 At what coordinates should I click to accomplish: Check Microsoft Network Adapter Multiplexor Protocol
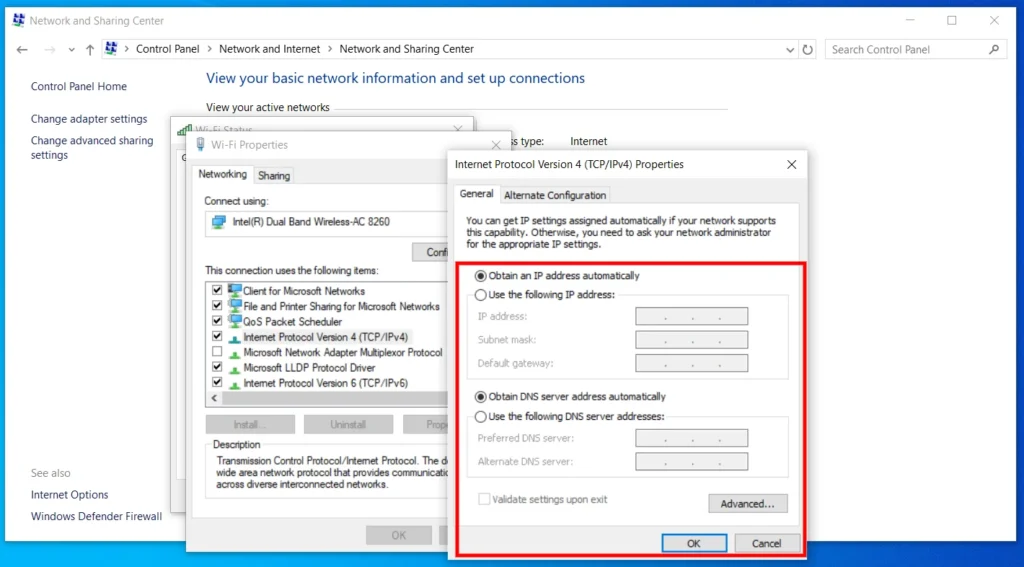pyautogui.click(x=217, y=352)
